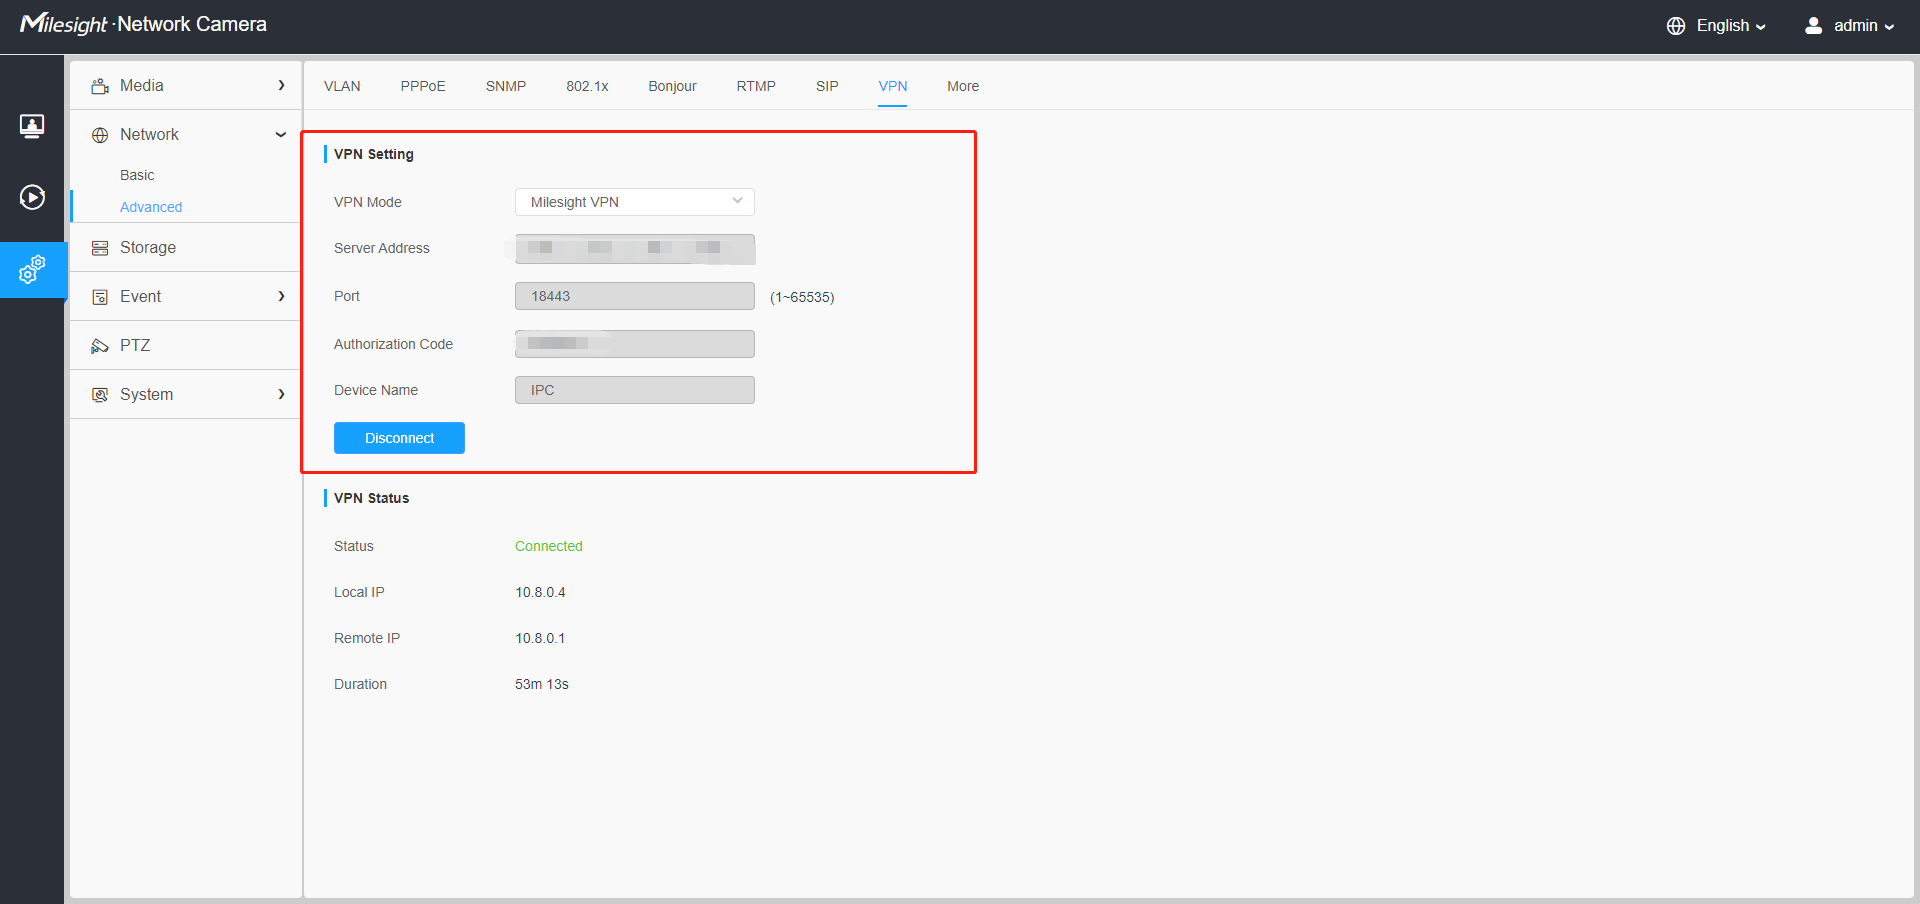Open the Playback icon in sidebar

pyautogui.click(x=32, y=197)
